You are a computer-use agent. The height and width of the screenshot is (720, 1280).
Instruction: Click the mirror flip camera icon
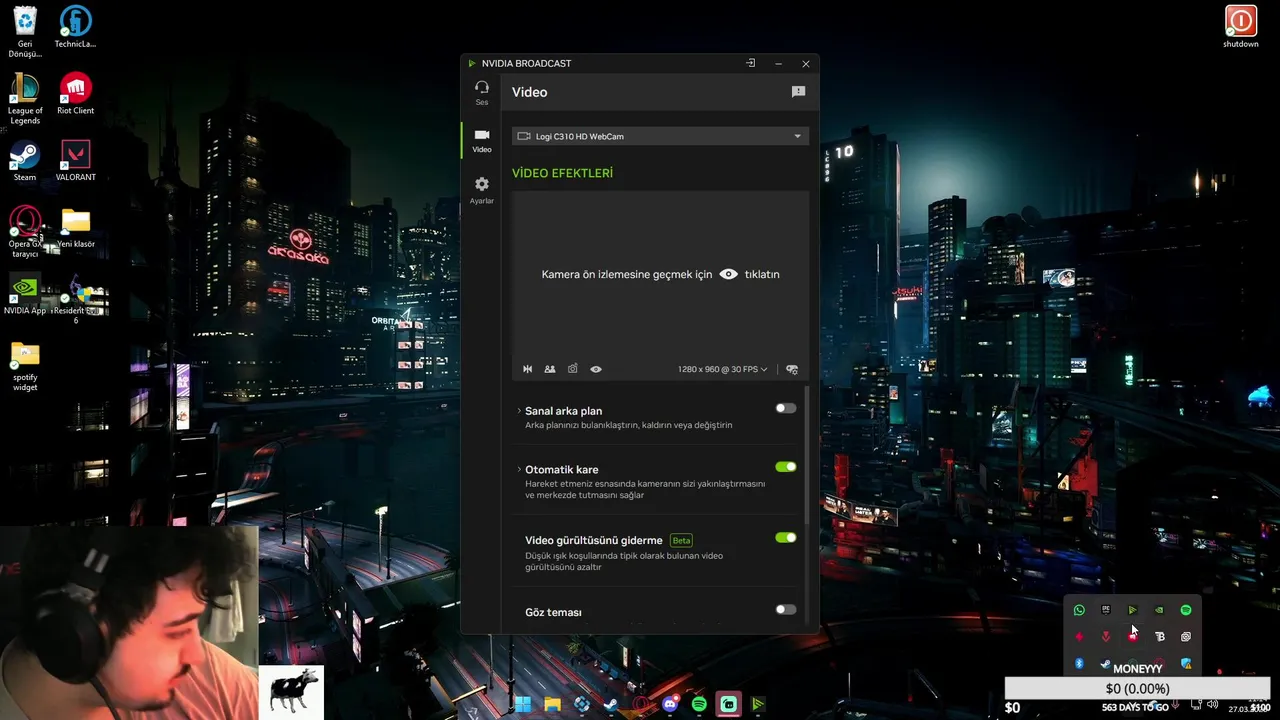528,369
